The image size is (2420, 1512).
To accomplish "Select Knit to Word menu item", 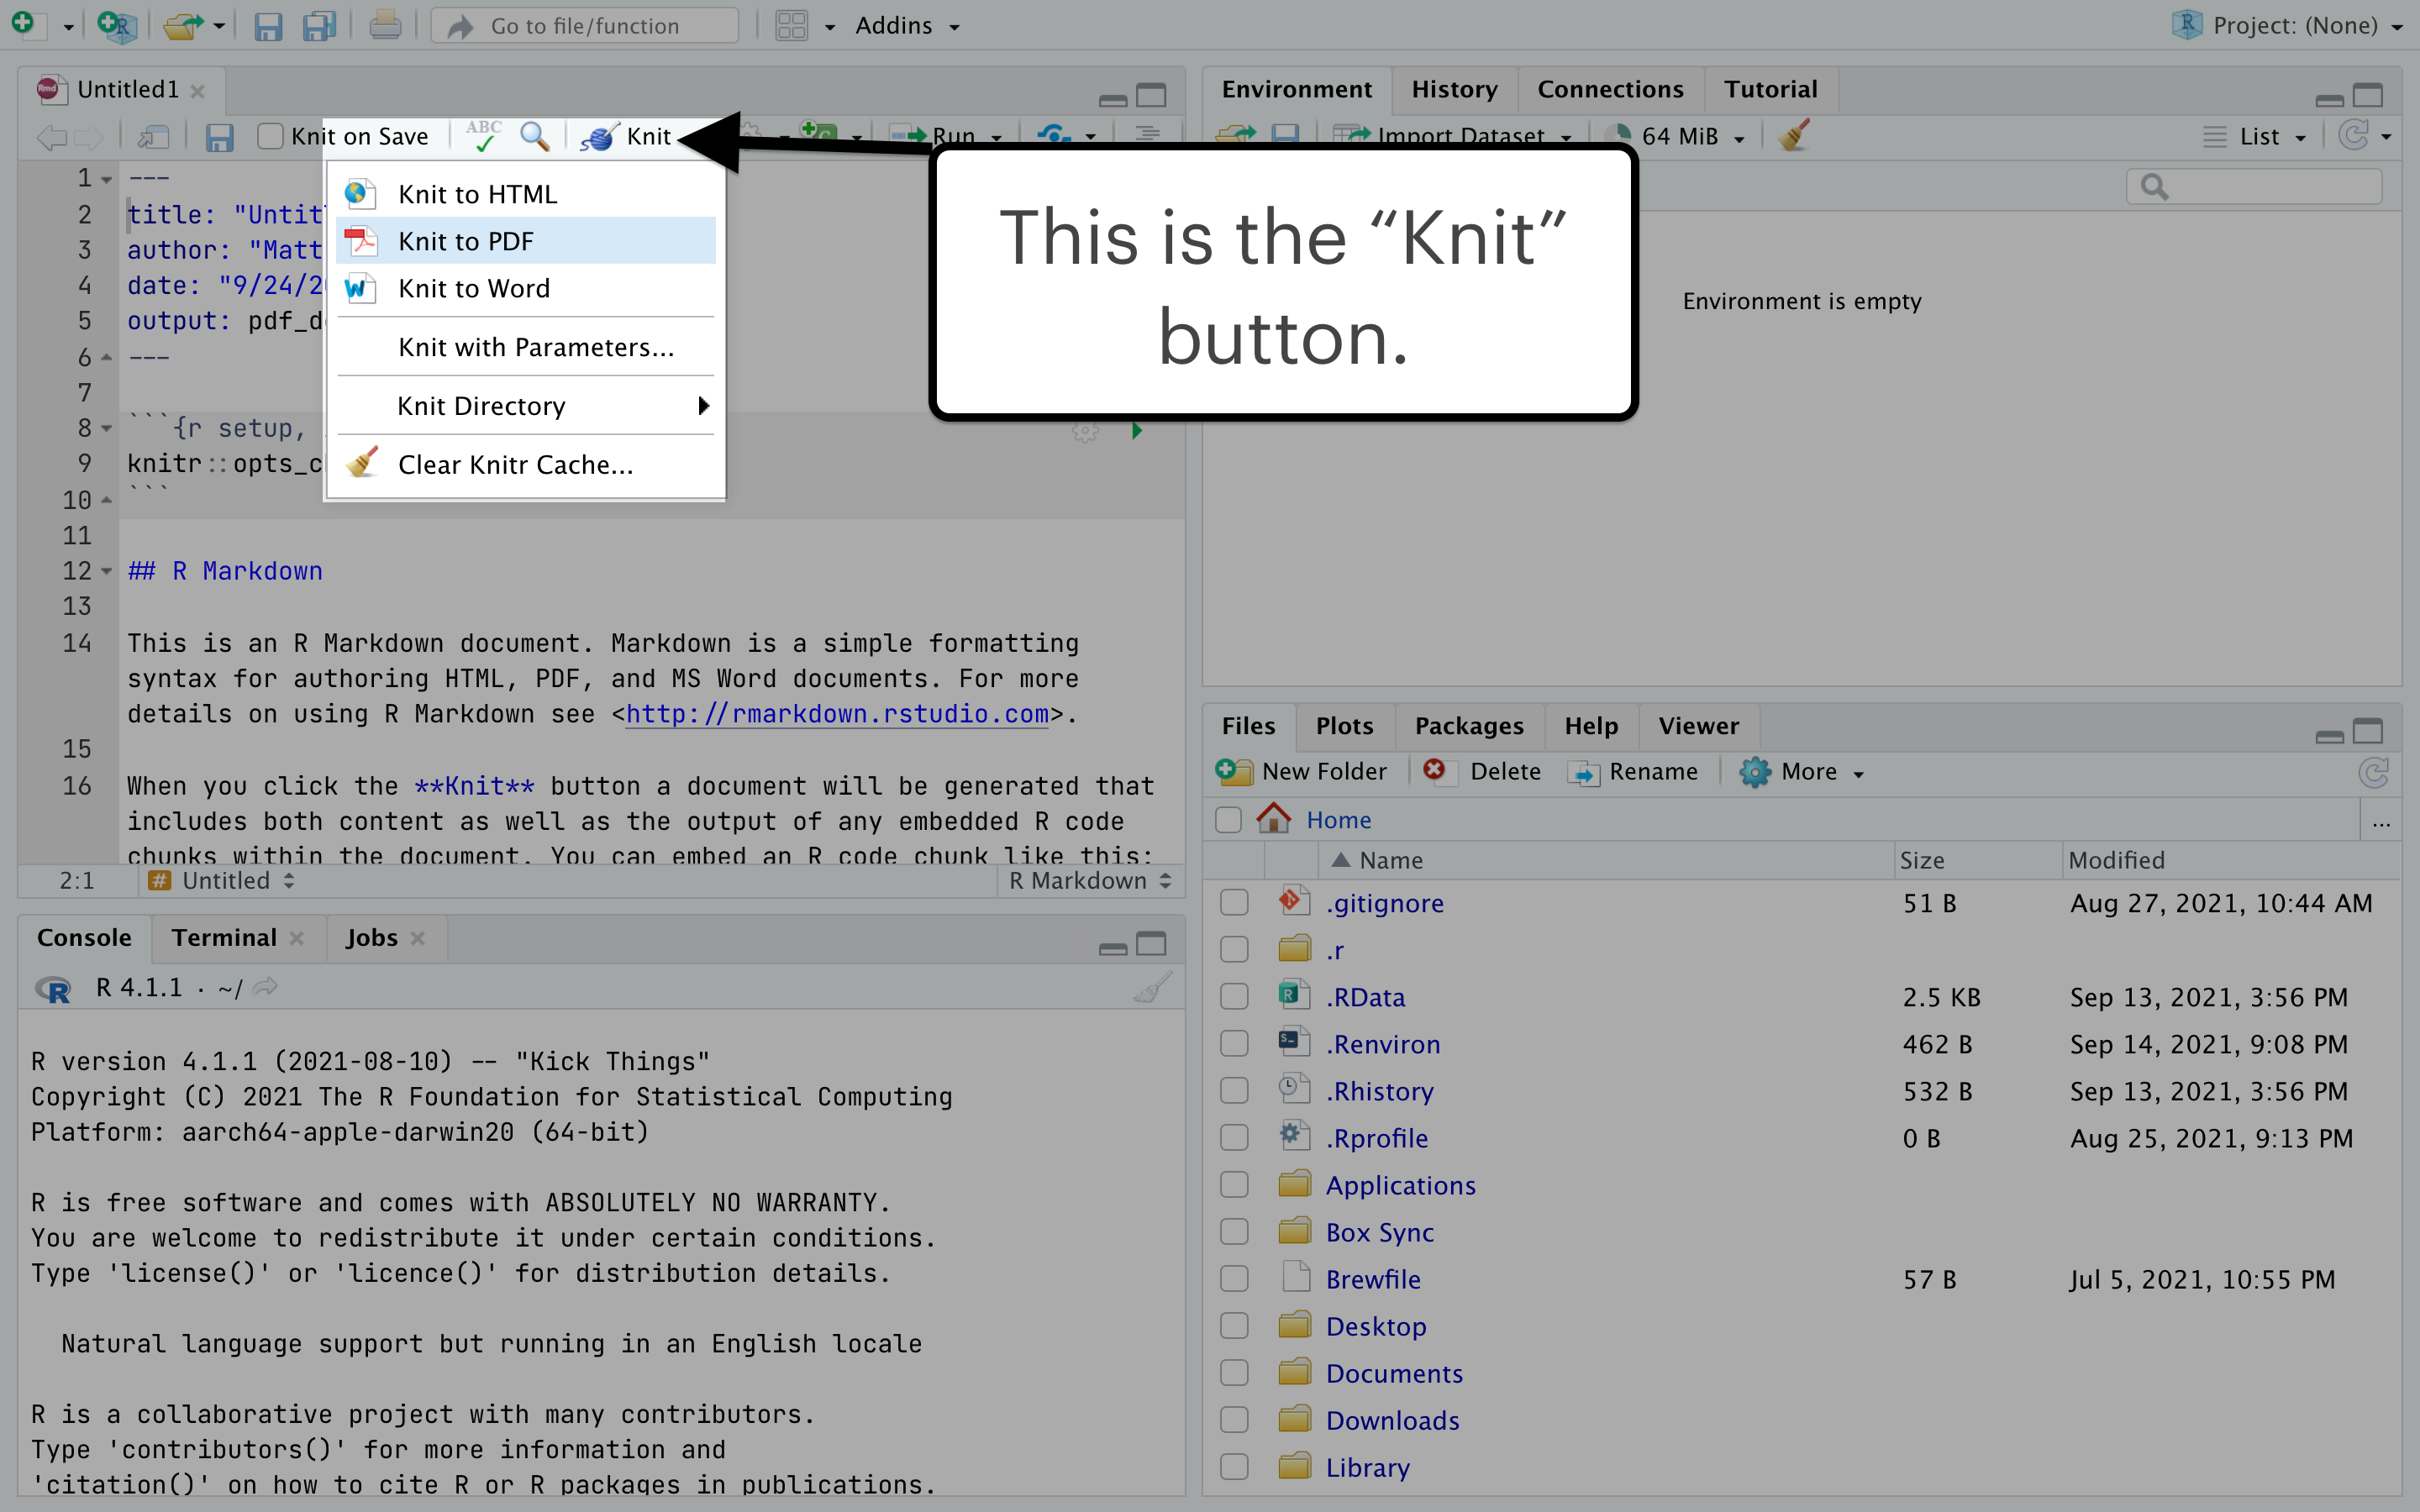I will [527, 288].
